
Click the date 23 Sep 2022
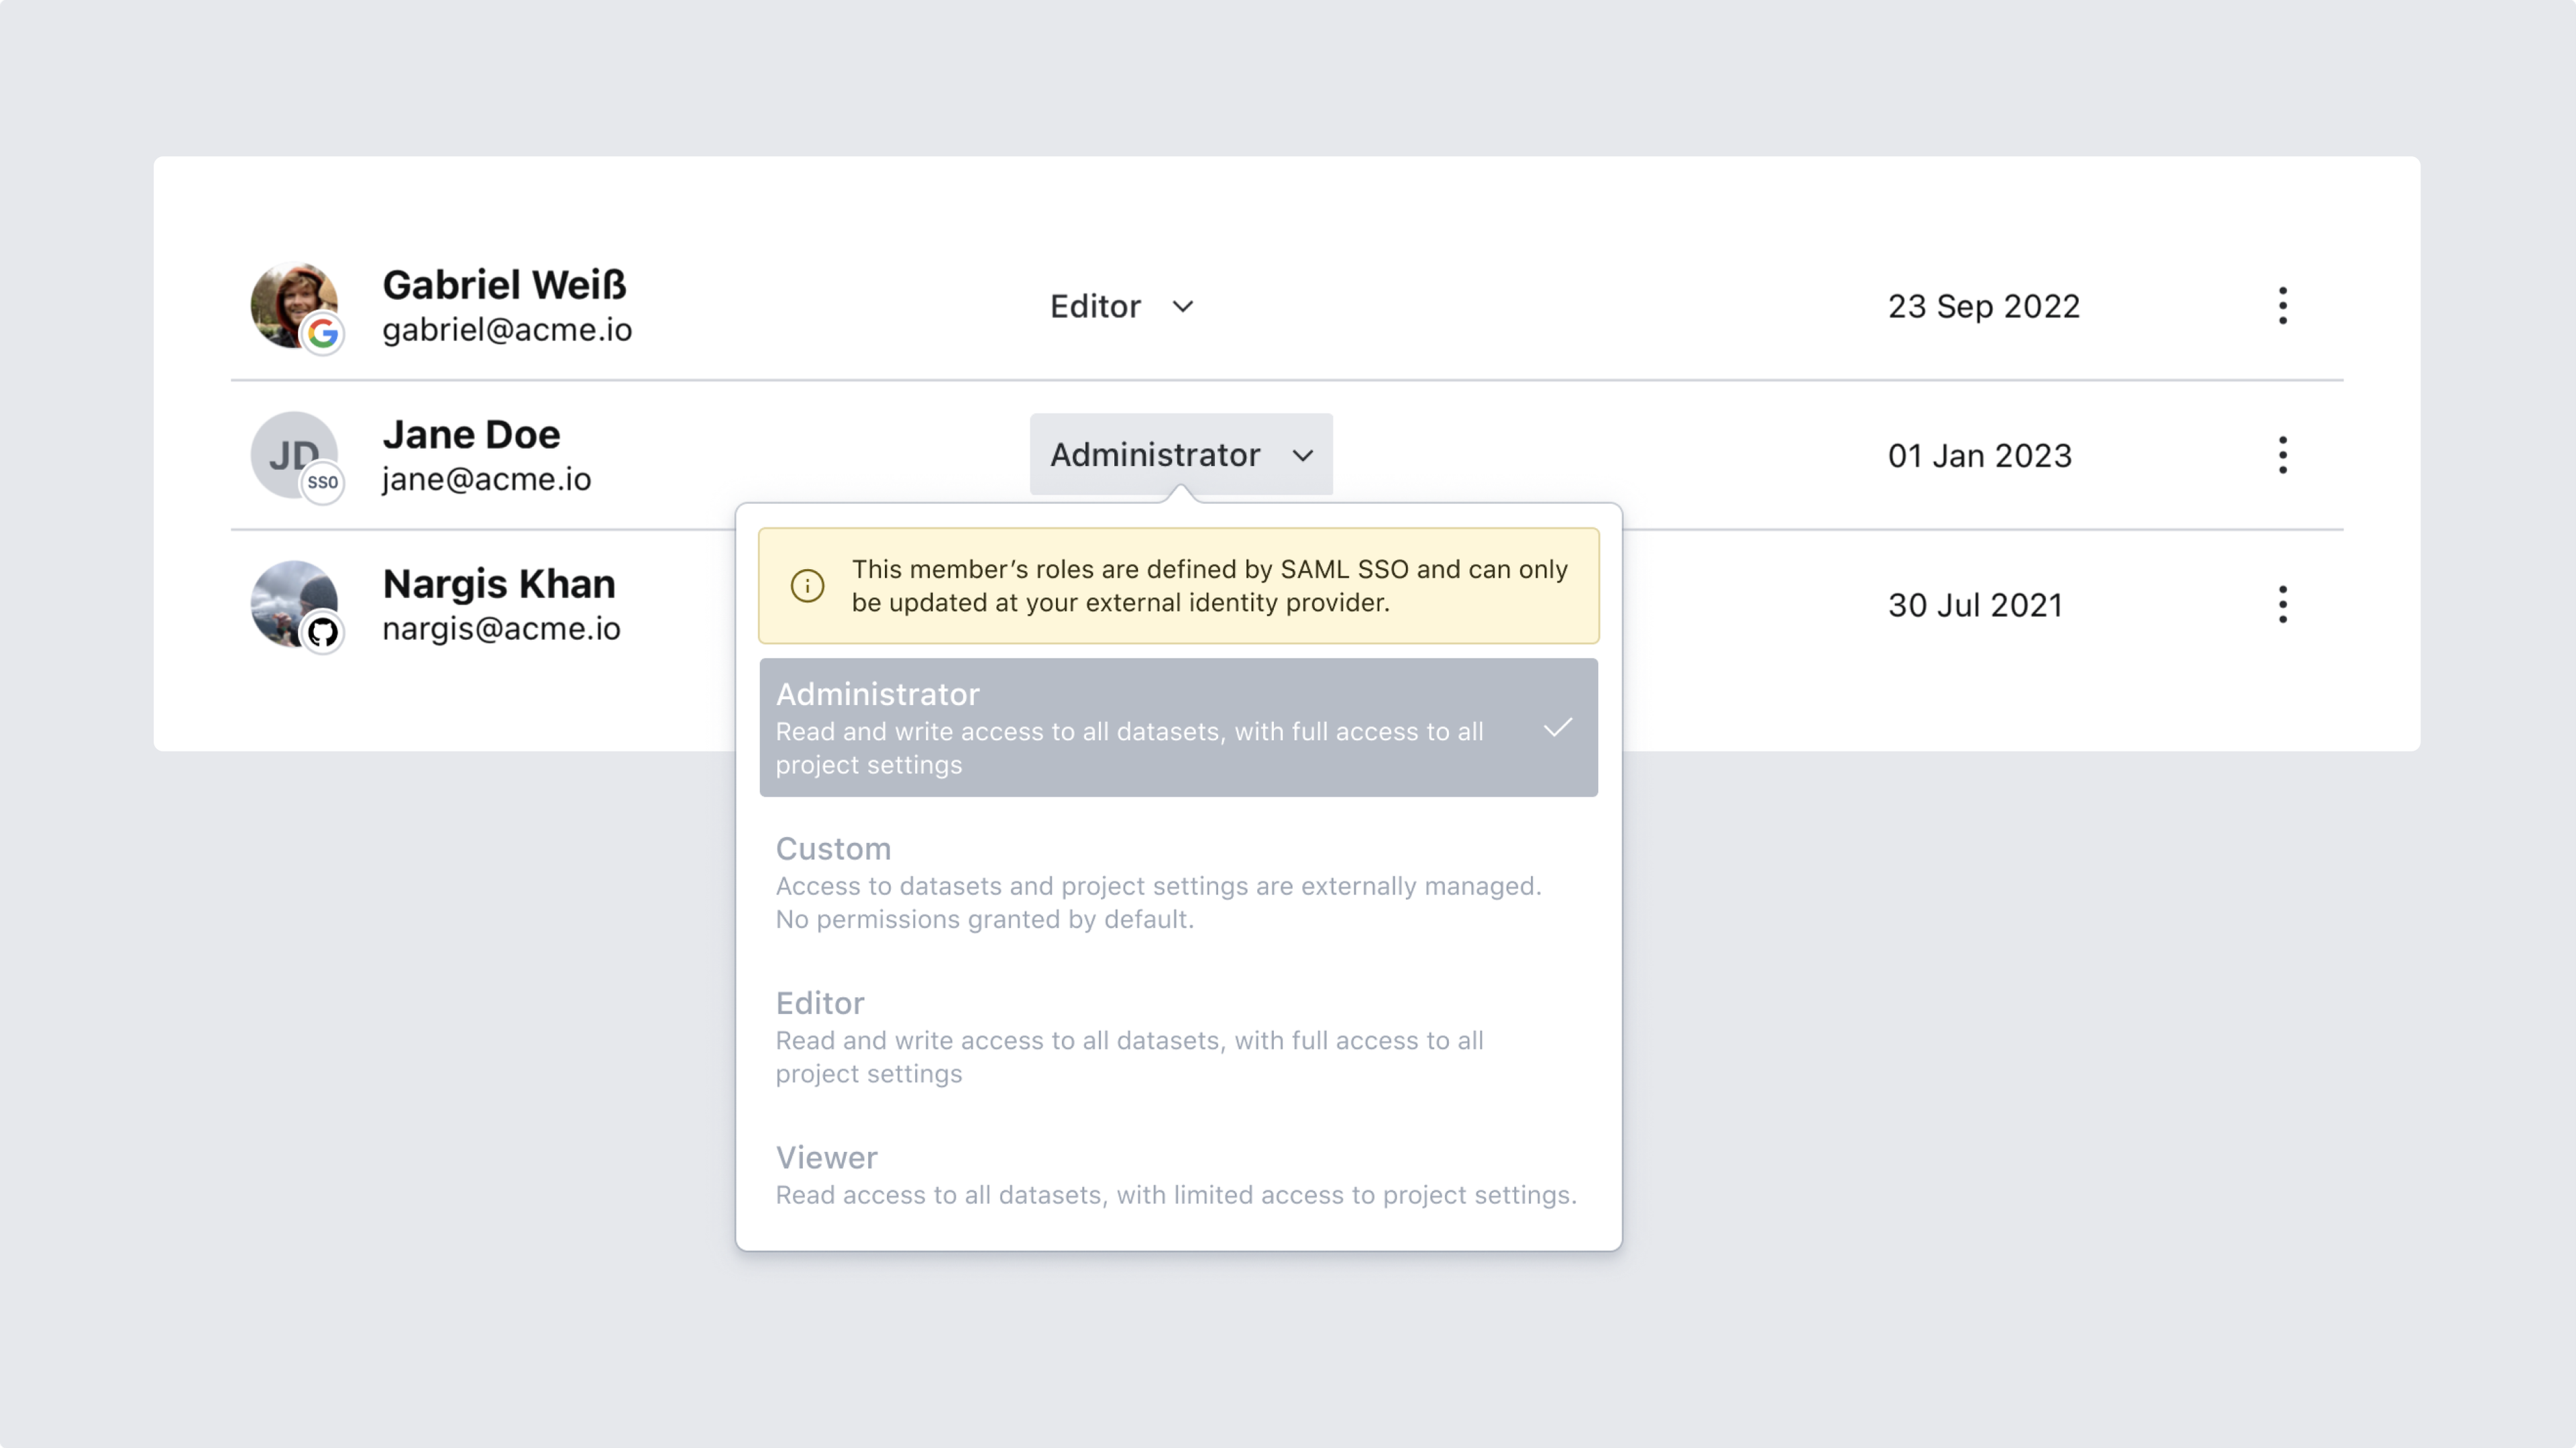[x=1984, y=306]
